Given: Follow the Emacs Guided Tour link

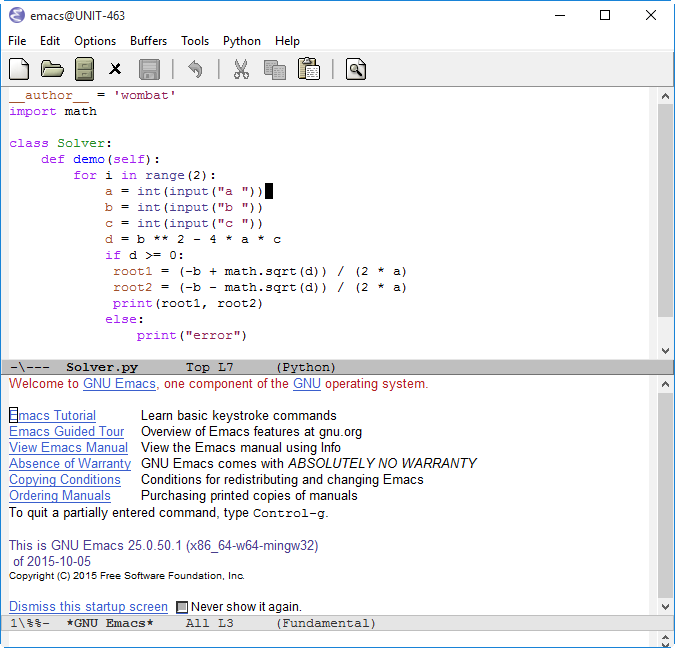Looking at the screenshot, I should tap(66, 432).
